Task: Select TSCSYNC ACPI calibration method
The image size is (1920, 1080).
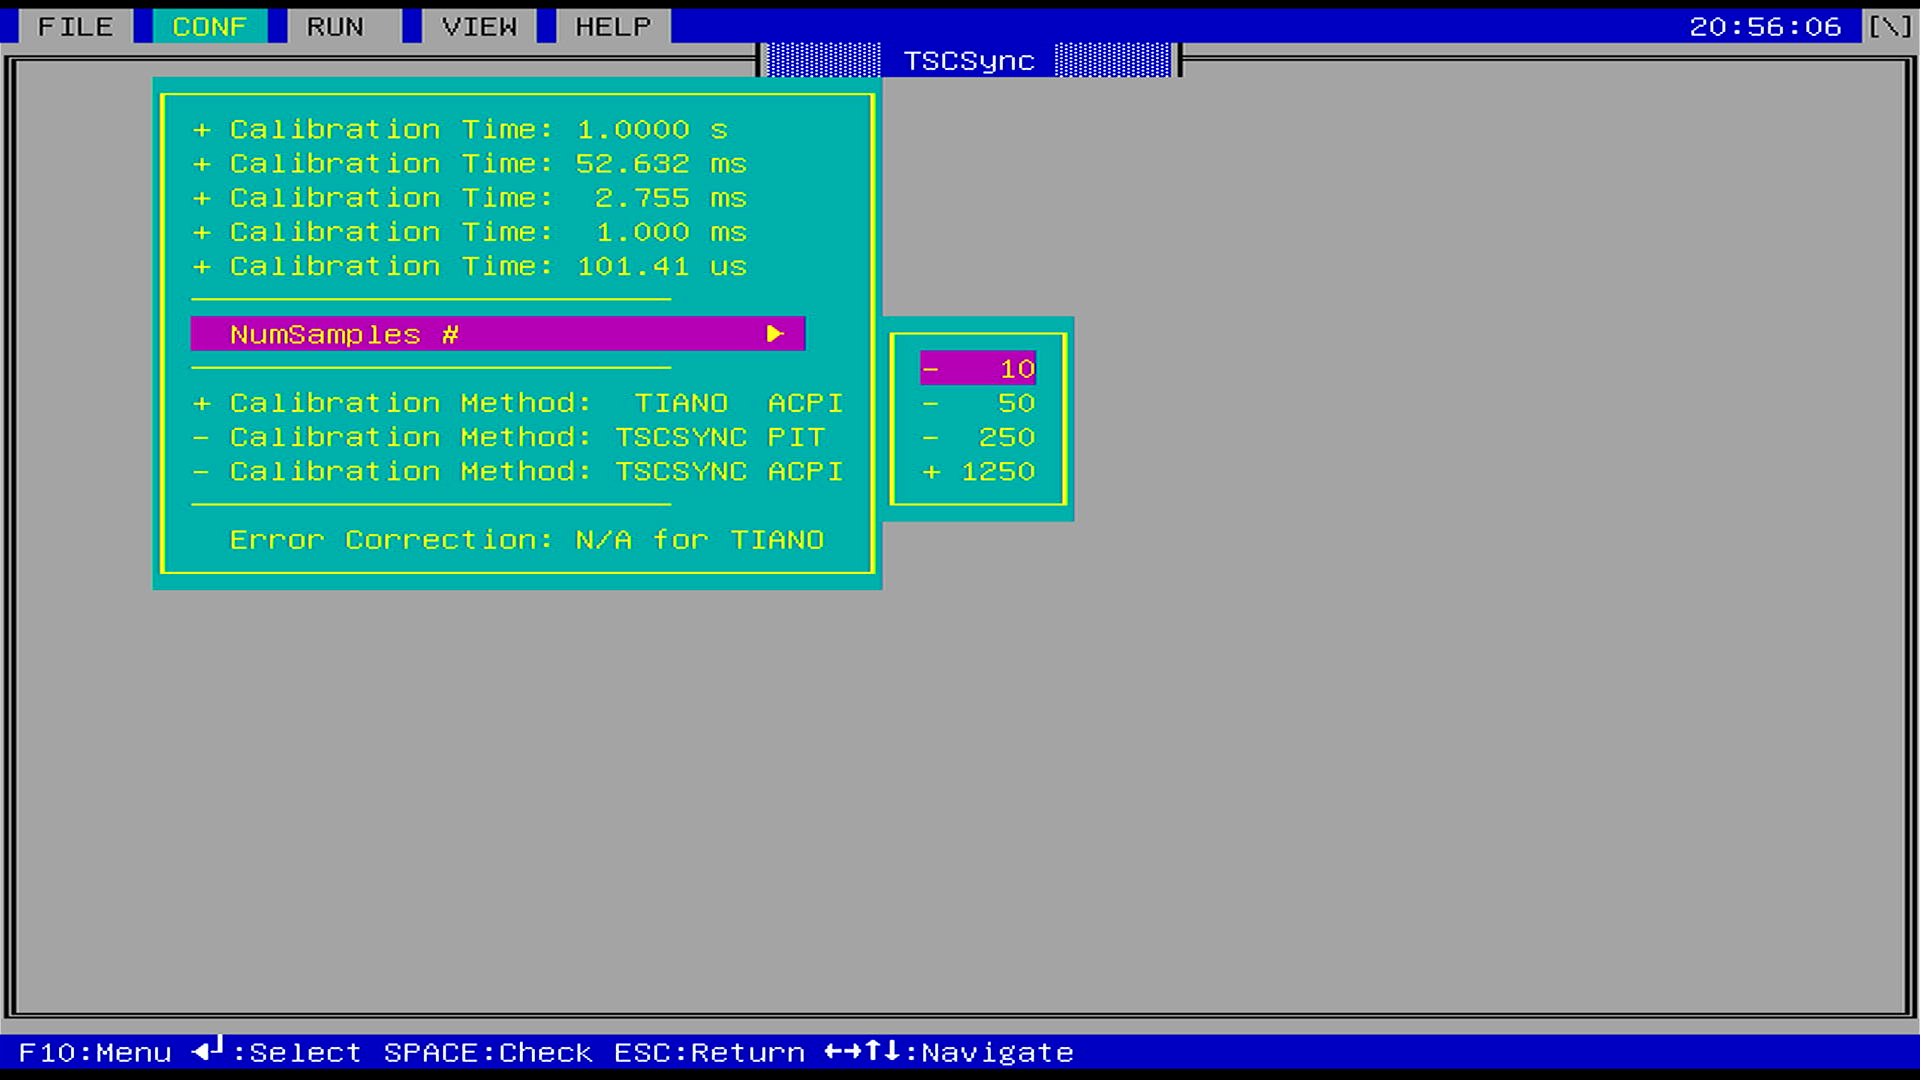Action: [x=517, y=471]
